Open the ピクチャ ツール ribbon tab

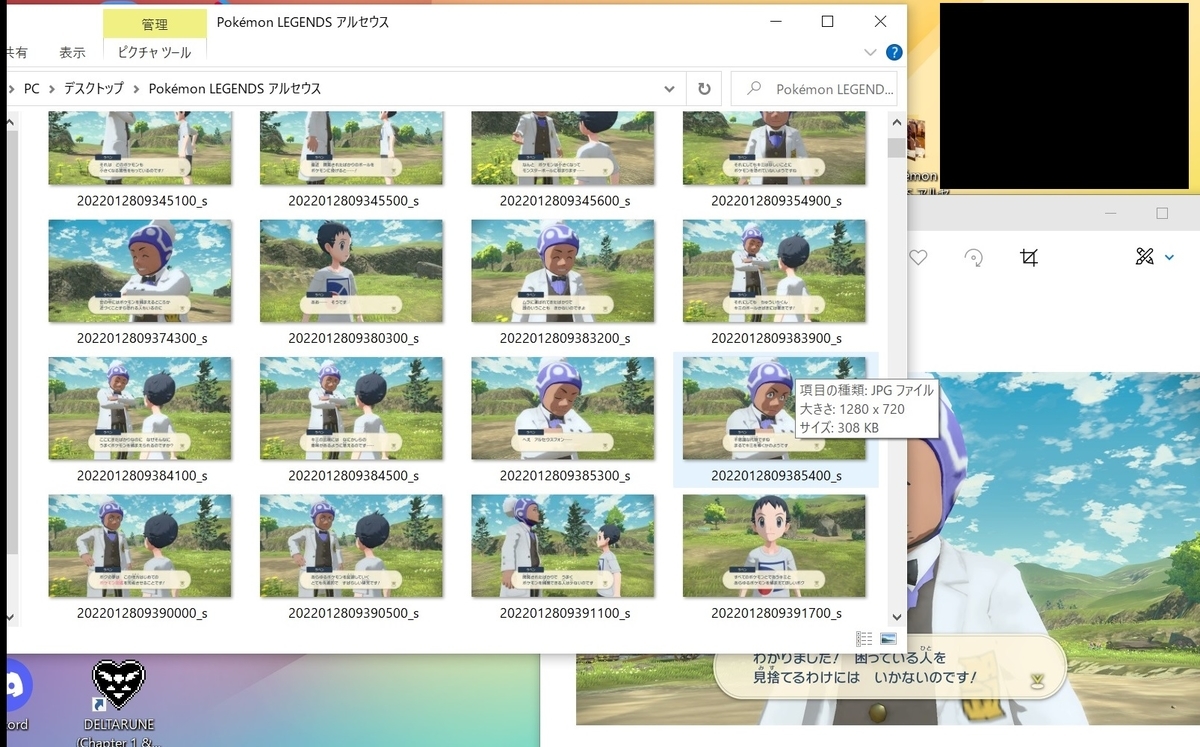coord(155,52)
